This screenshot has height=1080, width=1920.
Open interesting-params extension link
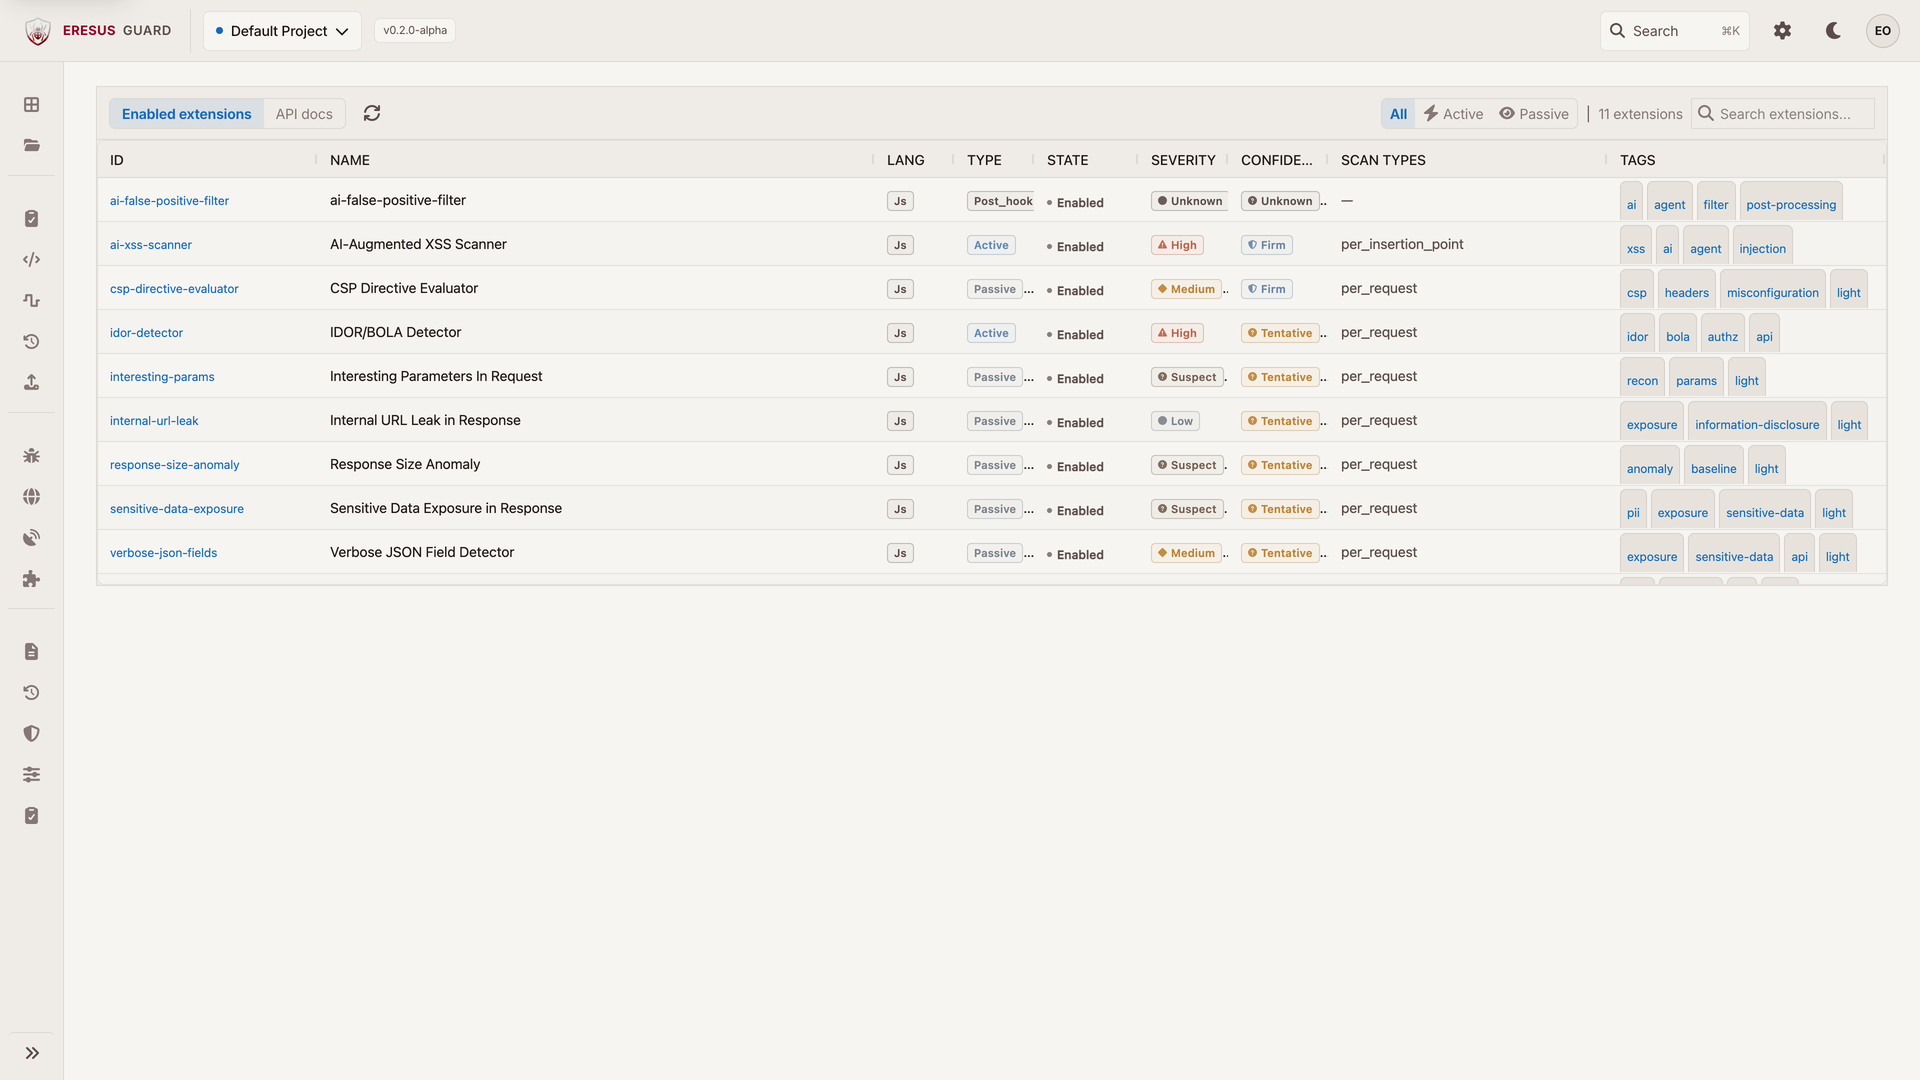click(x=162, y=377)
